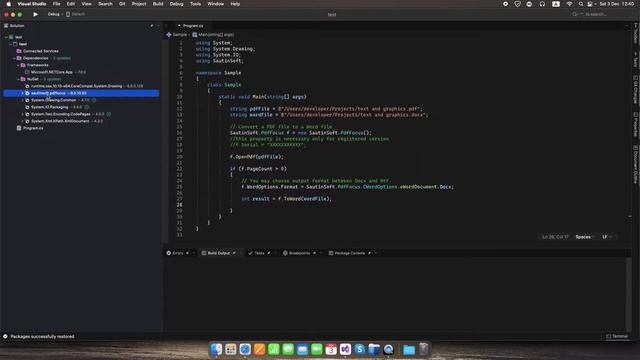The height and width of the screenshot is (360, 640).
Task: Open the Edit menu
Action: pyautogui.click(x=71, y=4)
